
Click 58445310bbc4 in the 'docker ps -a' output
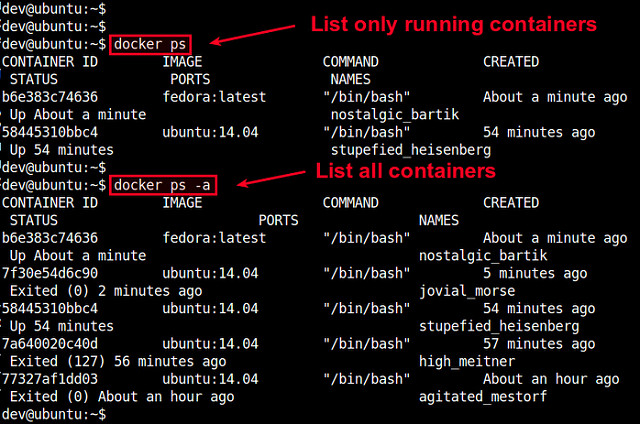point(50,309)
